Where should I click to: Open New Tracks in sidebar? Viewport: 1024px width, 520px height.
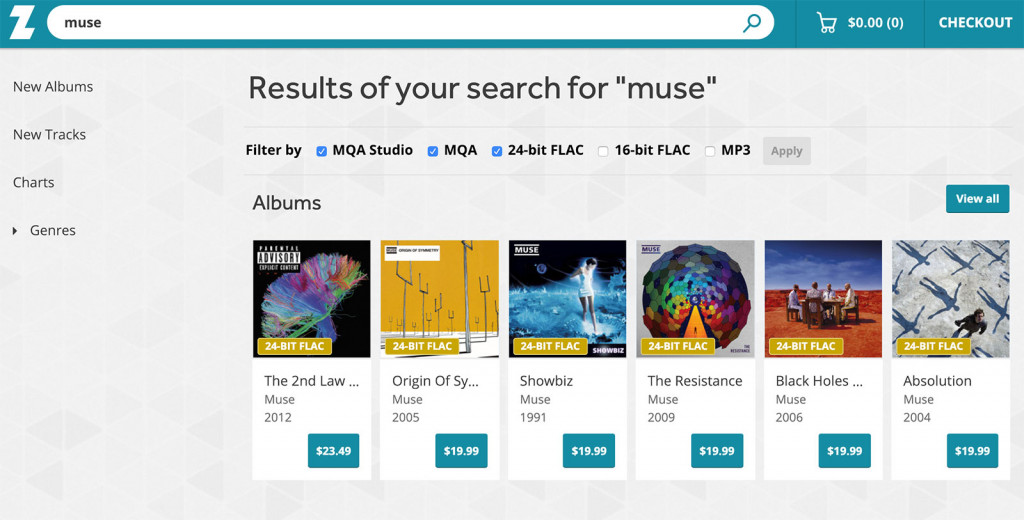click(50, 135)
